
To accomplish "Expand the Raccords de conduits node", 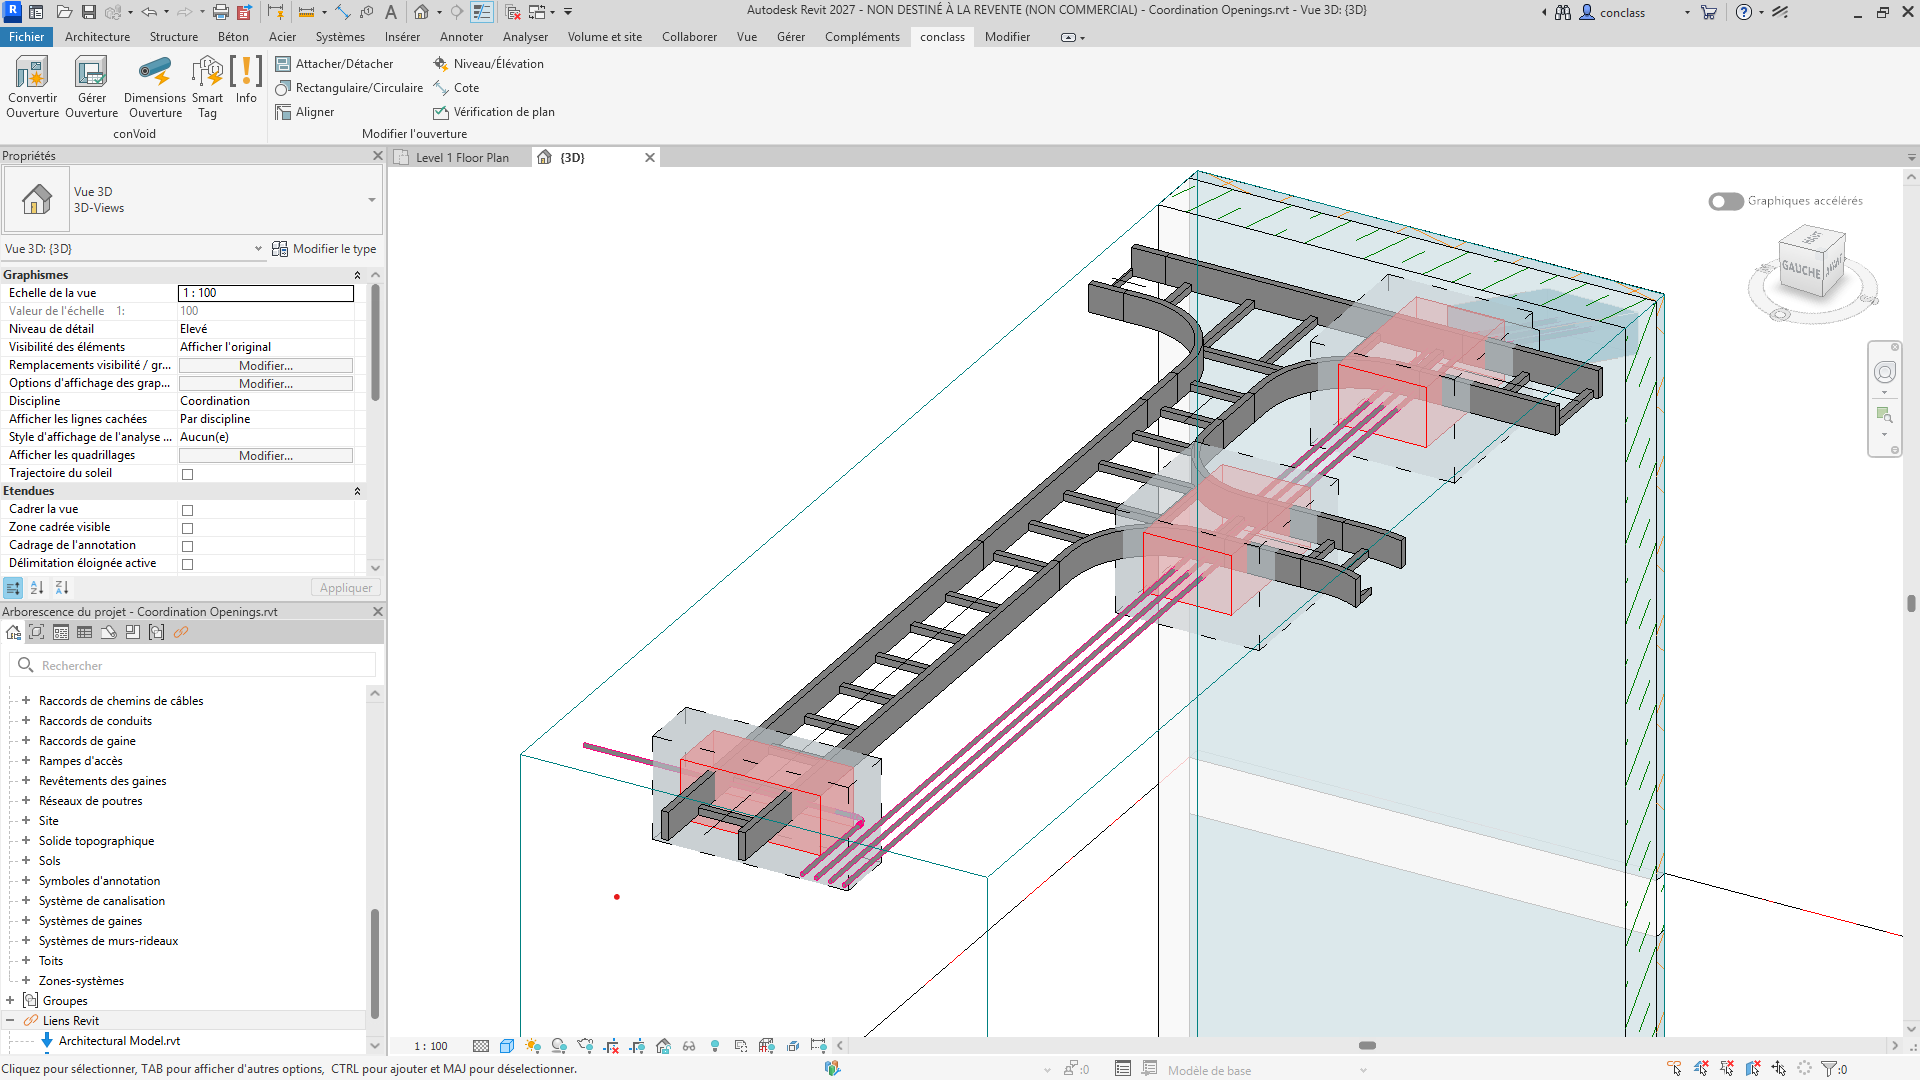I will tap(26, 721).
